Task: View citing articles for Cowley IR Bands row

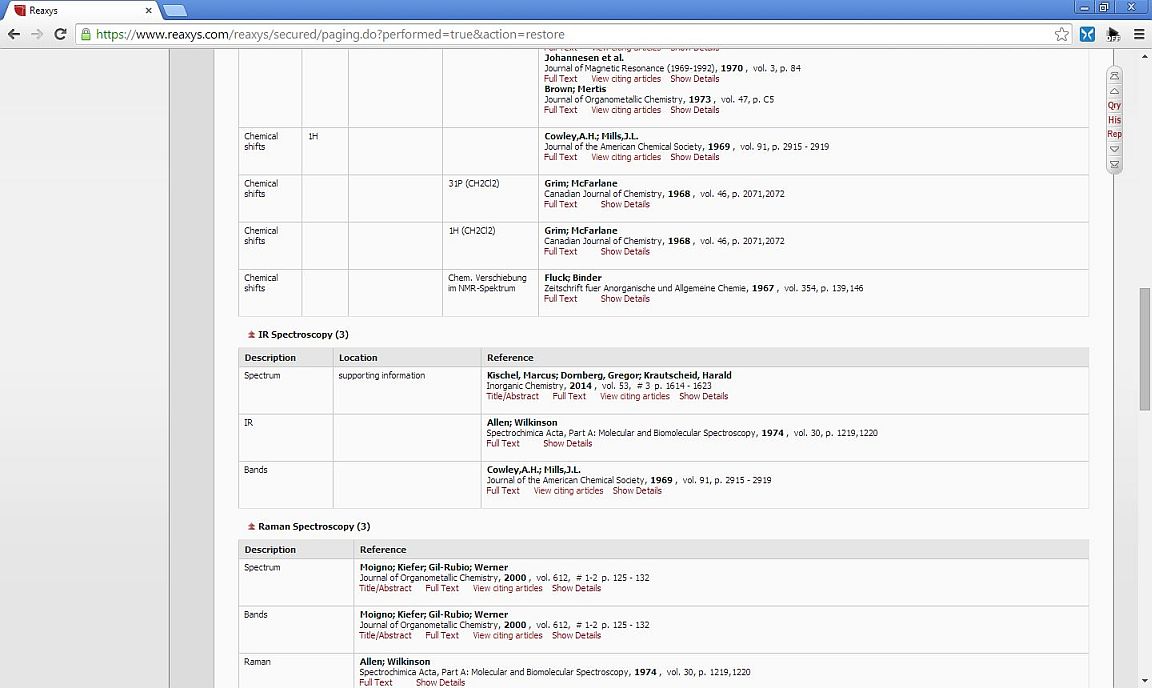Action: [x=568, y=490]
